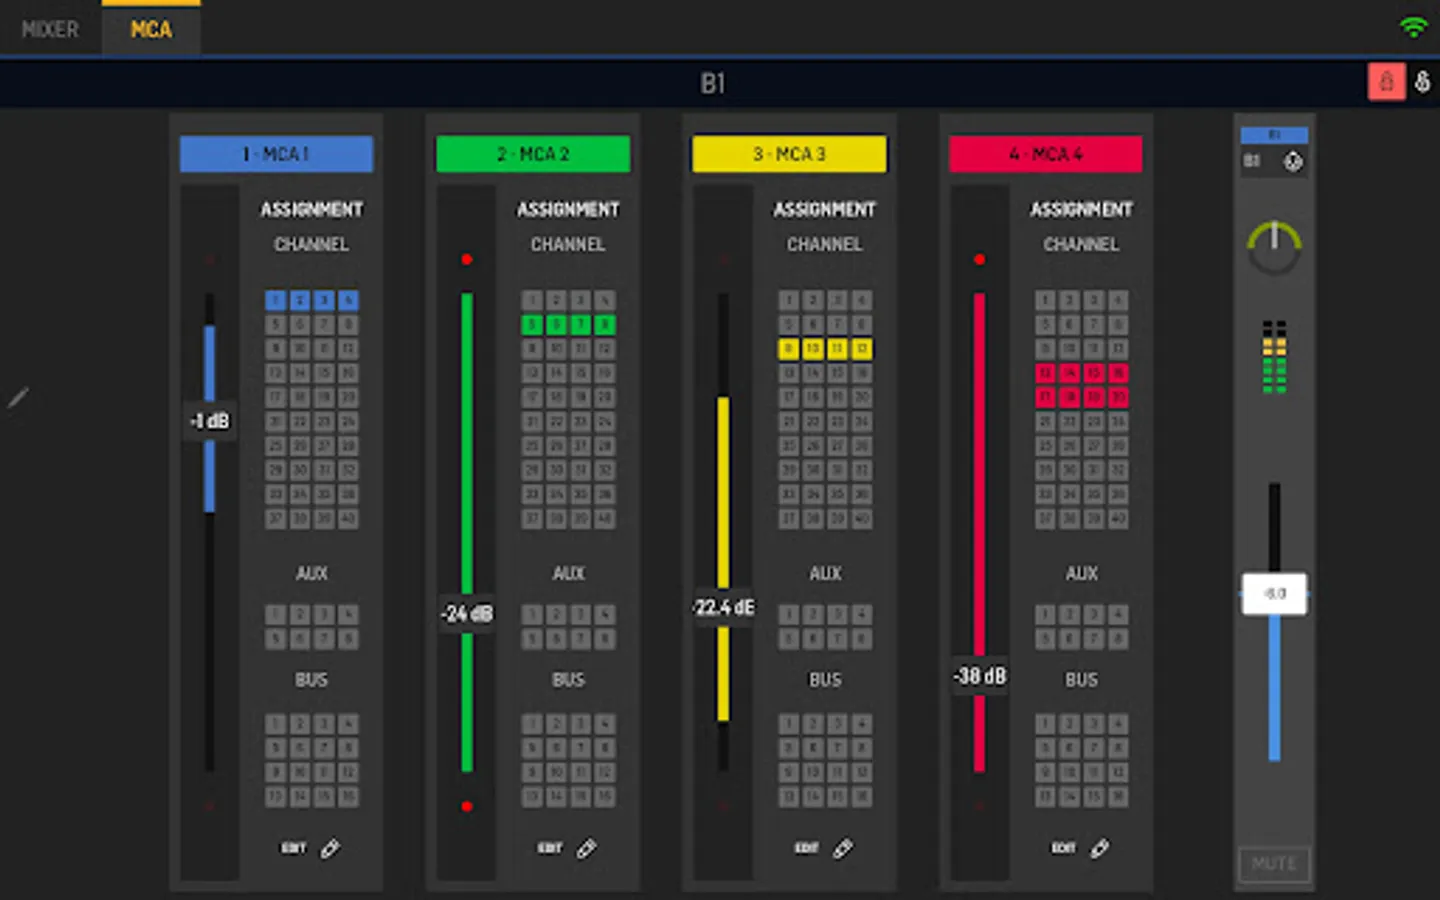Click the pencil icon at the left screen edge
The width and height of the screenshot is (1440, 900).
pos(18,398)
